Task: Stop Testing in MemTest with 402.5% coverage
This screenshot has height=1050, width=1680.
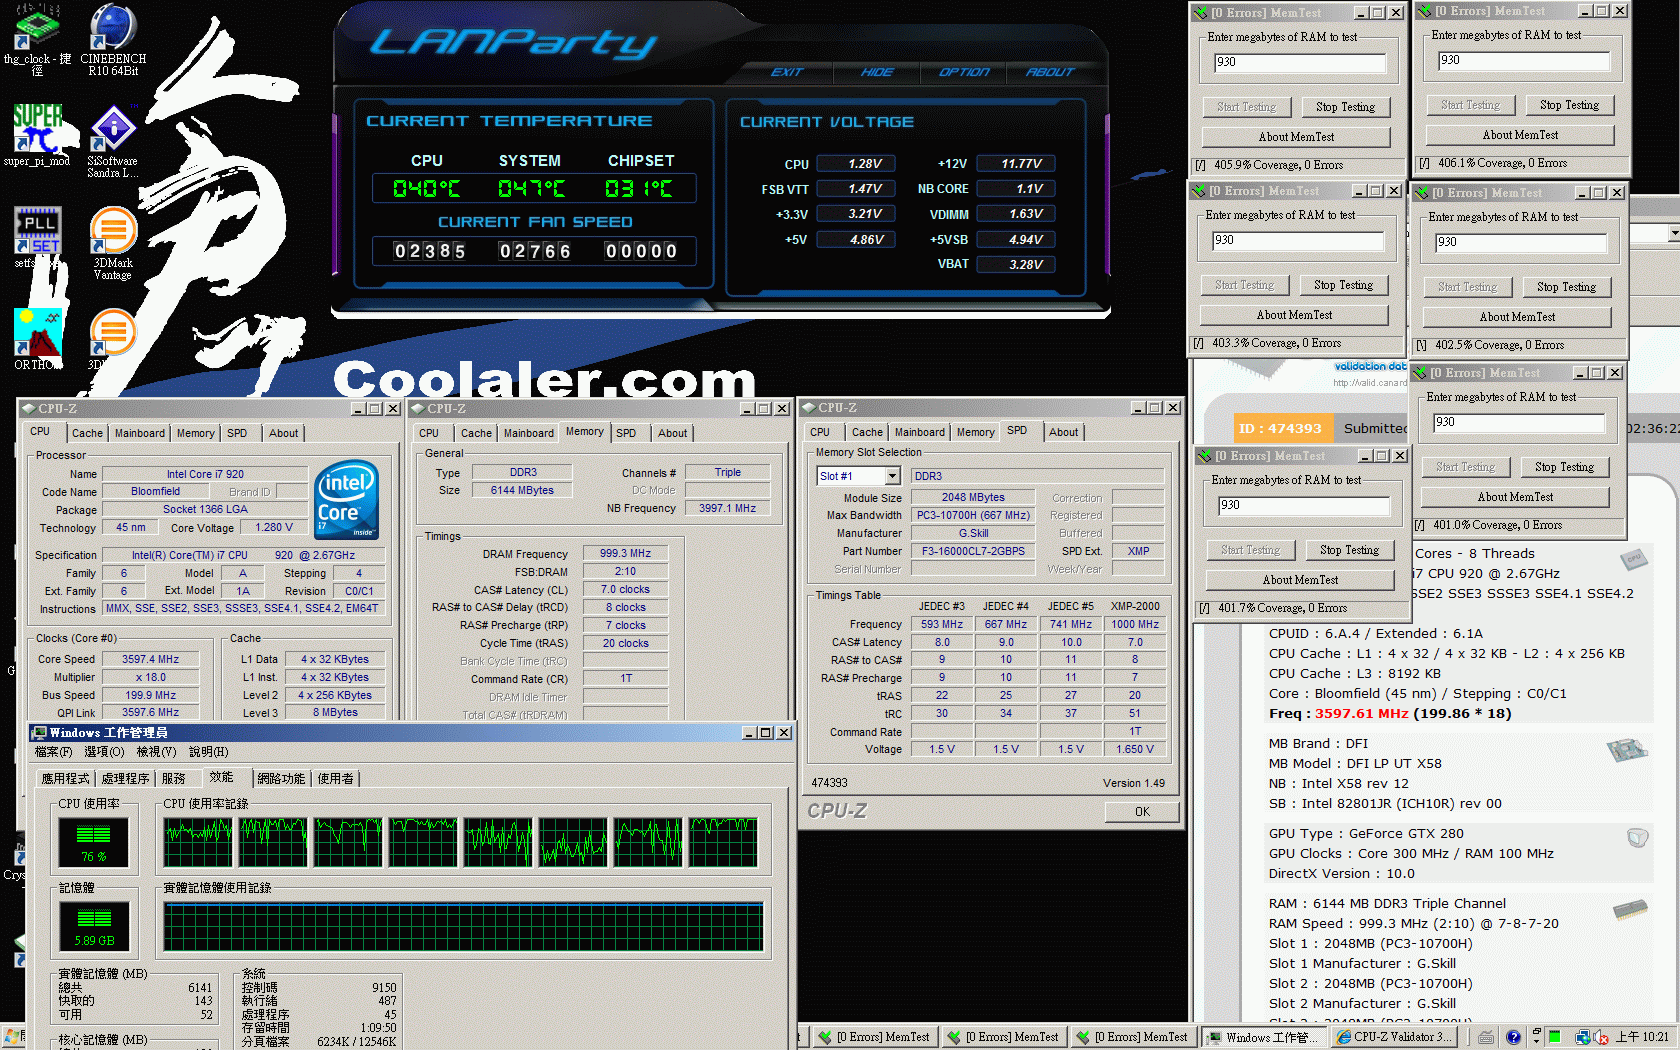Action: (1566, 287)
